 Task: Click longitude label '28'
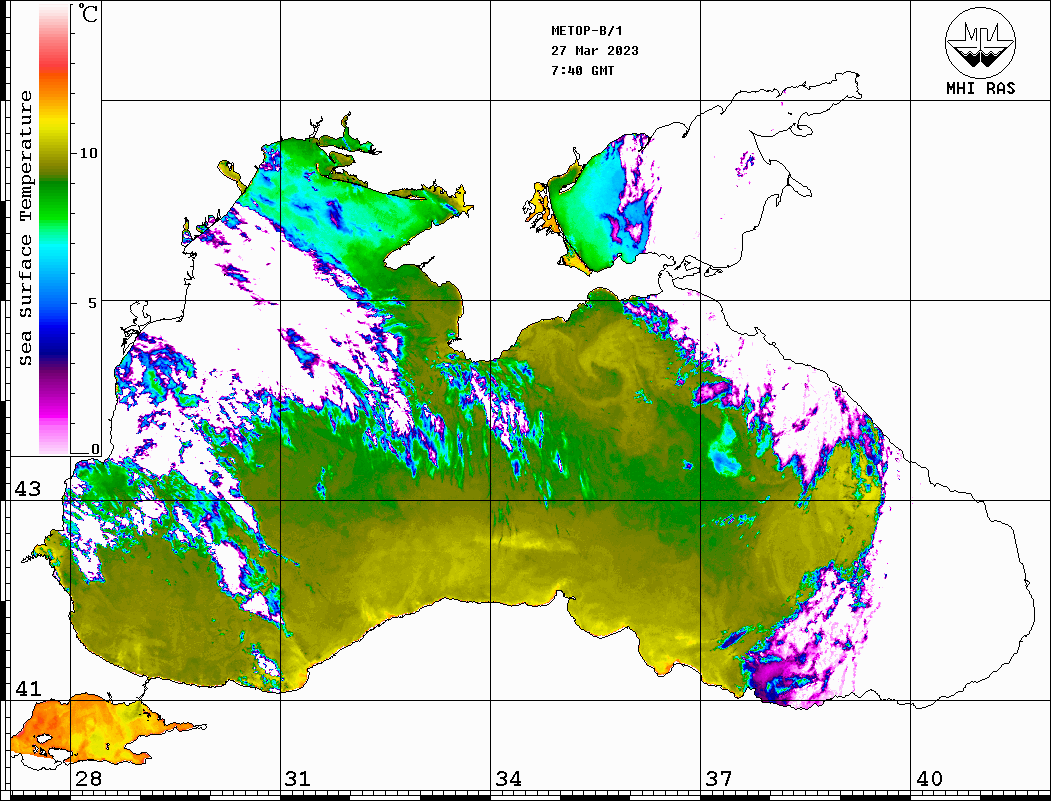pyautogui.click(x=88, y=779)
